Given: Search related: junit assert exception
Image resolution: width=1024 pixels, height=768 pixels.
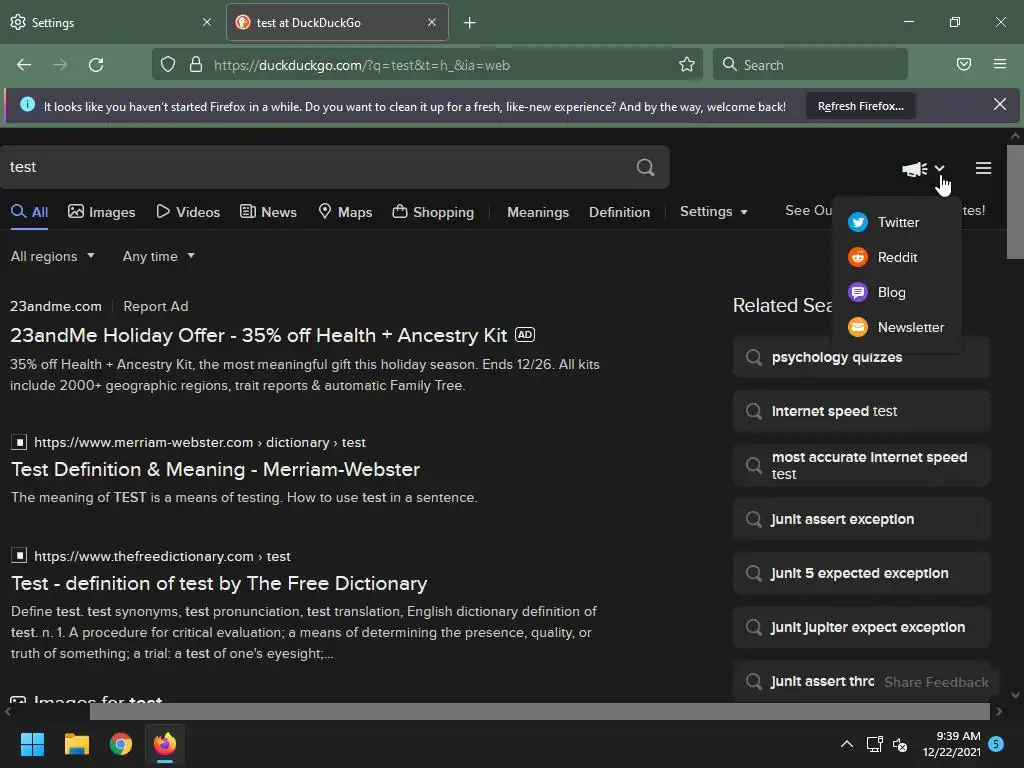Looking at the screenshot, I should click(x=861, y=519).
